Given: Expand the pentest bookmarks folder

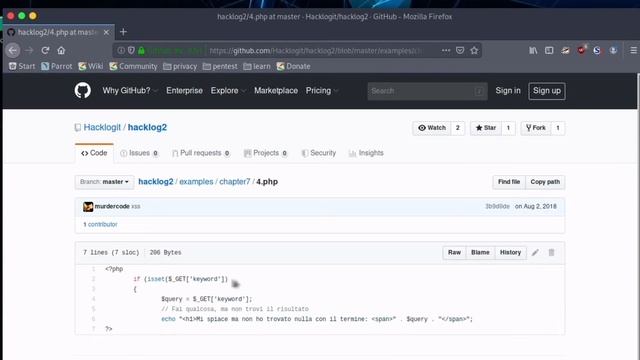Looking at the screenshot, I should [x=220, y=66].
